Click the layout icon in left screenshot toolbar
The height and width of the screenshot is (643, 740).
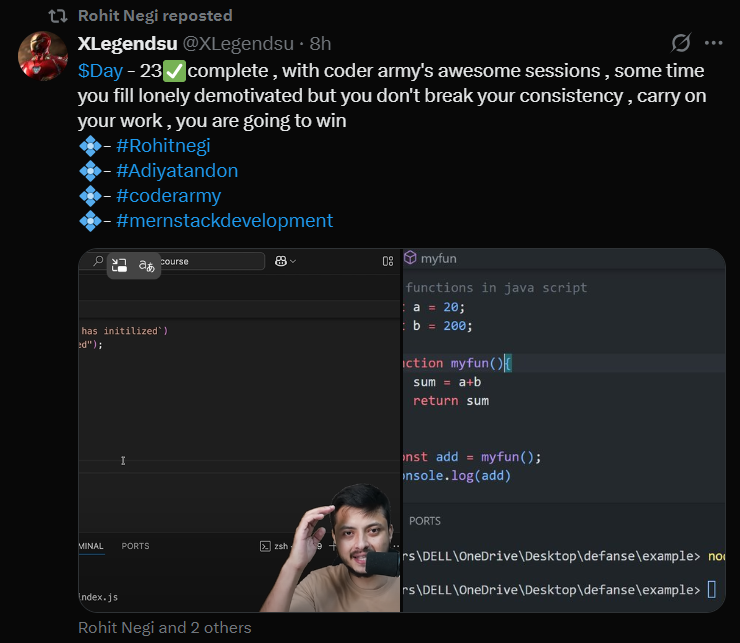[388, 261]
